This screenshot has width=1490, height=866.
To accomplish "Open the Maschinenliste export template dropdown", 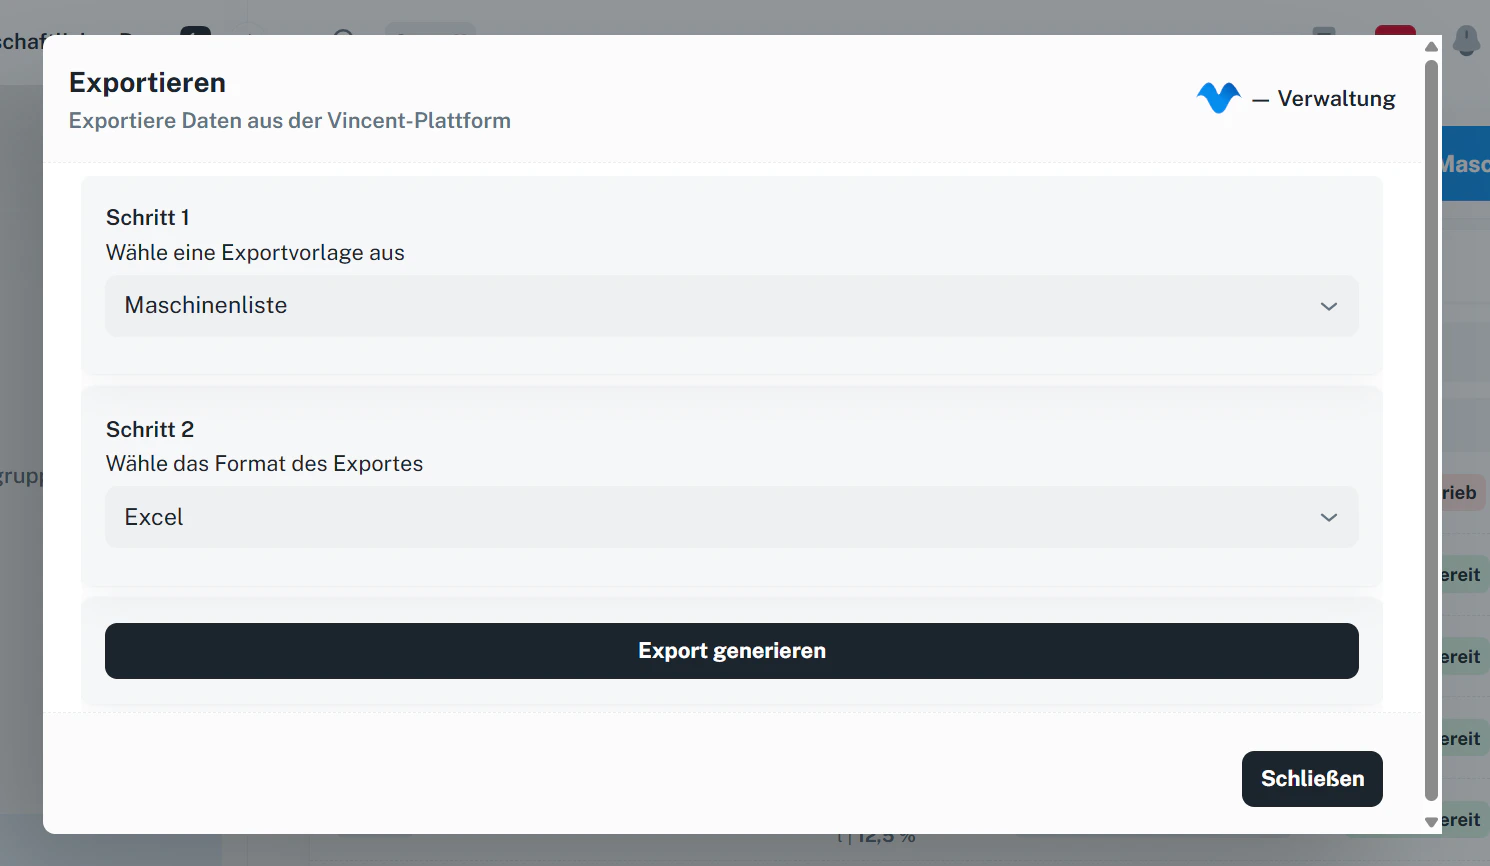I will [x=731, y=306].
